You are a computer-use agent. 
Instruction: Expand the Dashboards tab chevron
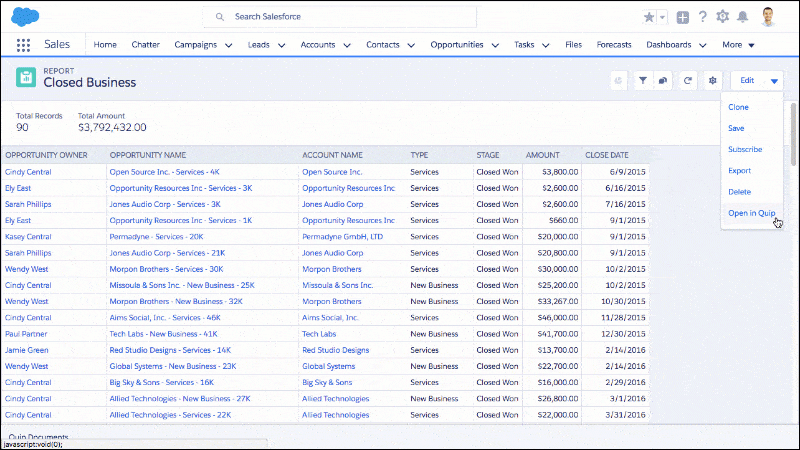pos(703,45)
